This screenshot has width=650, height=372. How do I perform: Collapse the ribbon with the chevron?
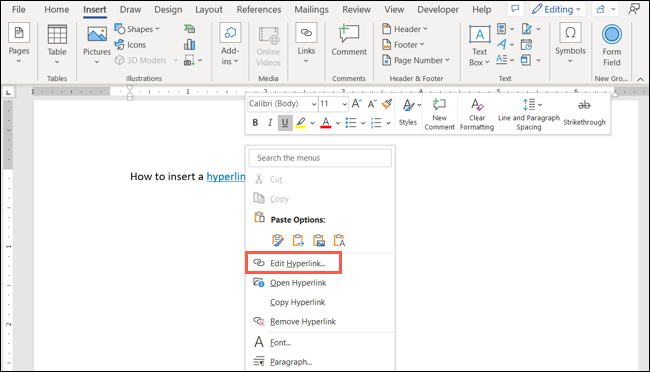(x=640, y=79)
